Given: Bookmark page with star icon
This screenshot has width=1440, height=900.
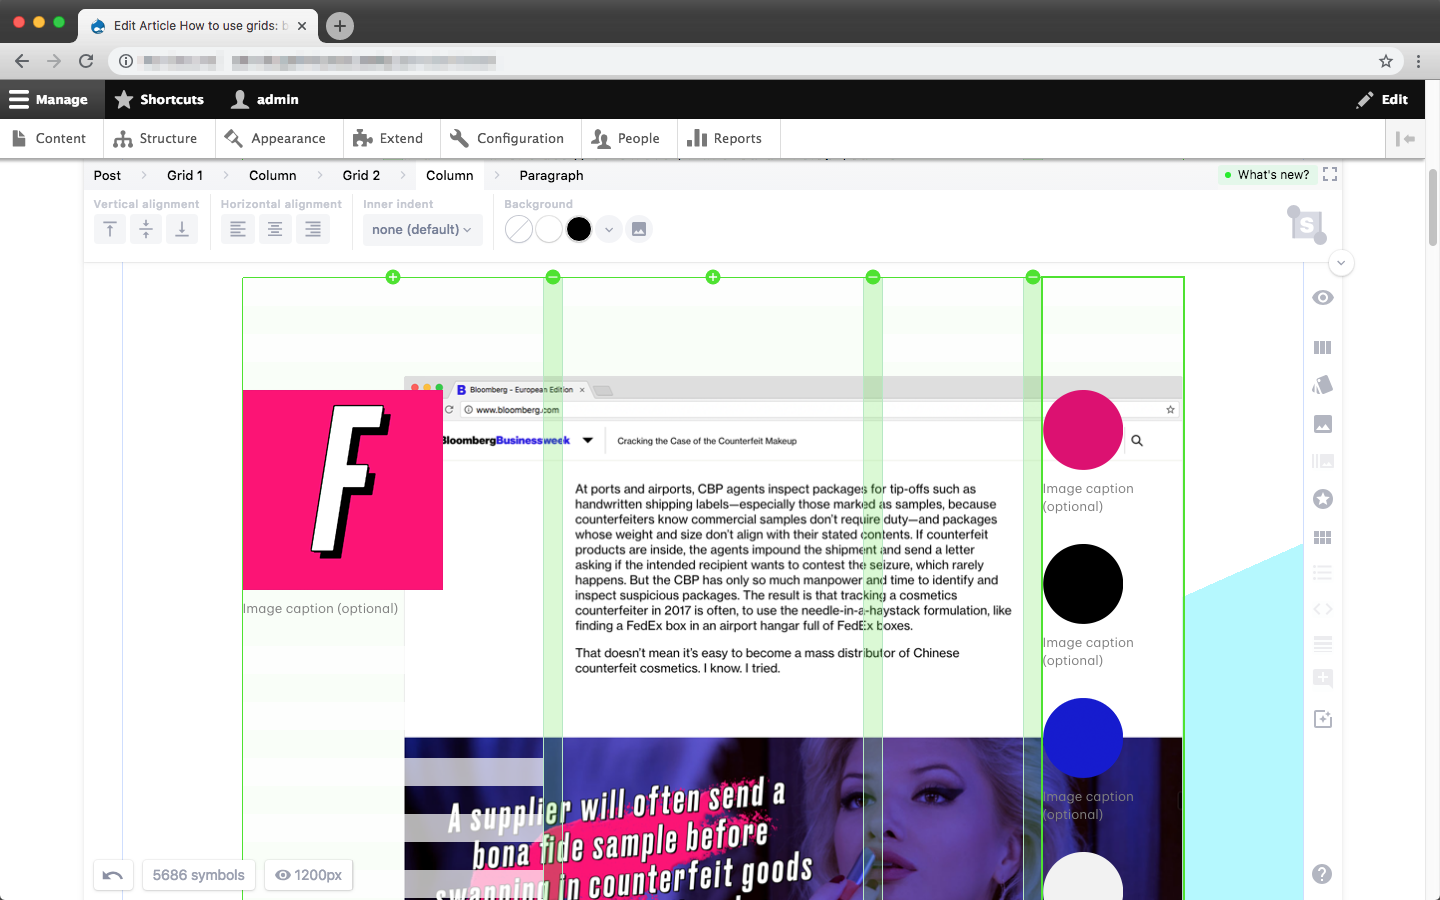Looking at the screenshot, I should [1386, 61].
